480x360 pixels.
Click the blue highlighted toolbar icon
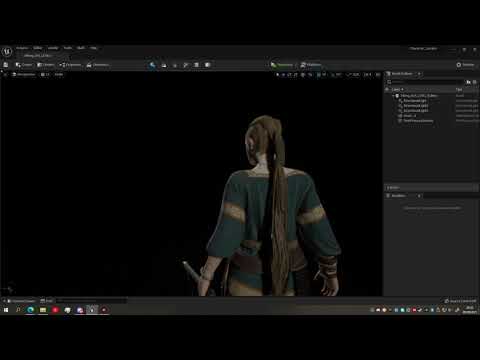coord(152,65)
